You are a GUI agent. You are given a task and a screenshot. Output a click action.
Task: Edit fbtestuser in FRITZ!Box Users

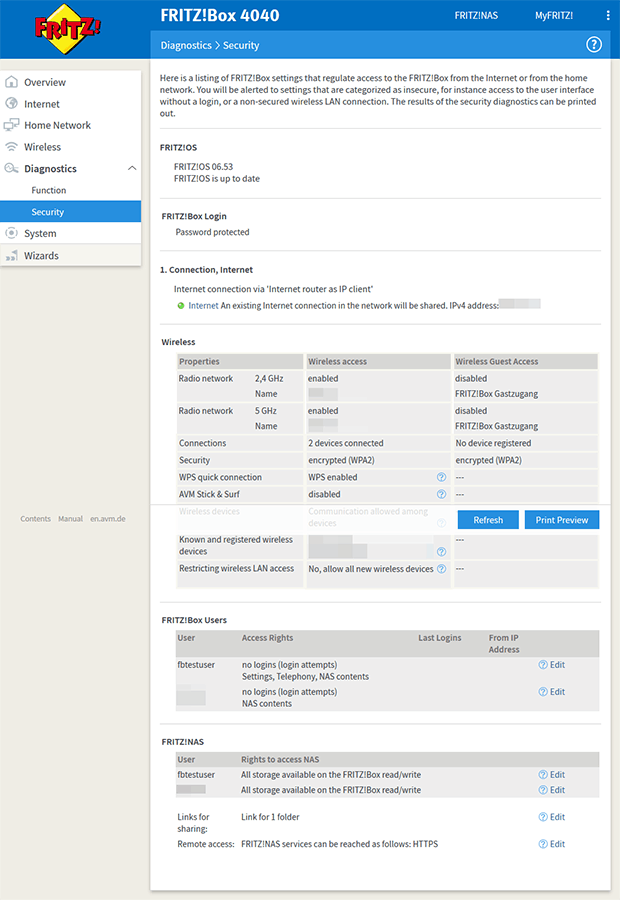[557, 665]
